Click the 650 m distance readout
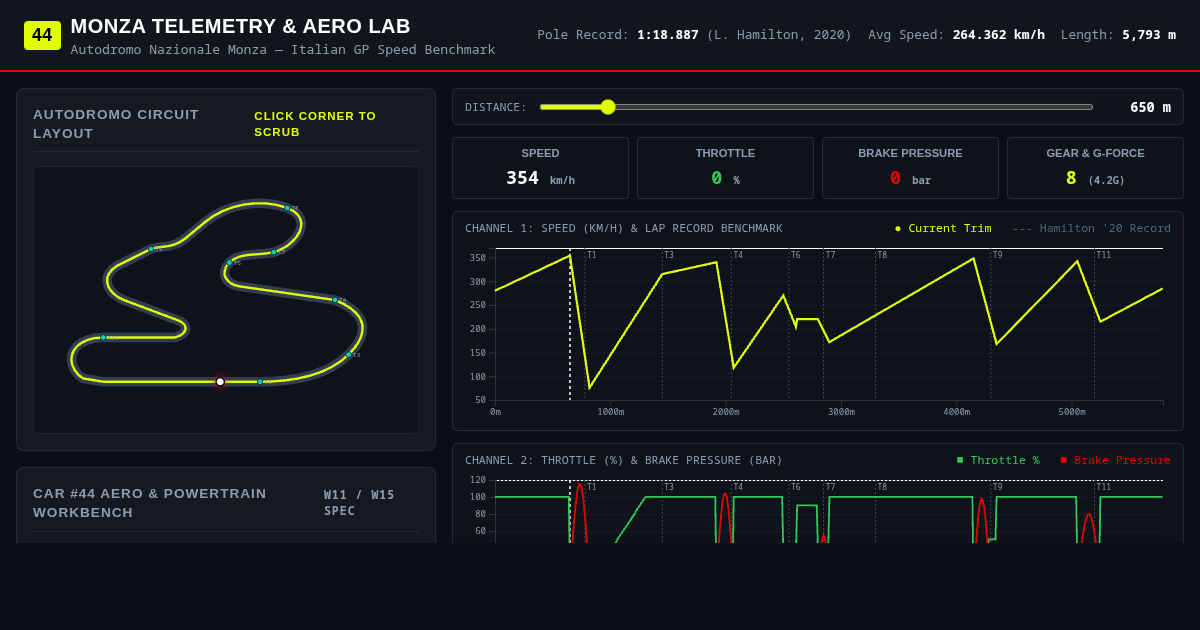The width and height of the screenshot is (1200, 630). click(1150, 107)
